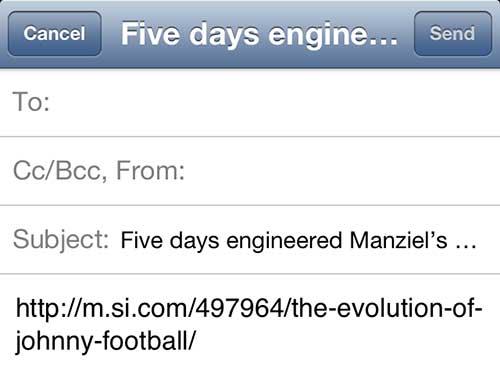Select the To recipient field
This screenshot has height=373, width=500.
250,102
